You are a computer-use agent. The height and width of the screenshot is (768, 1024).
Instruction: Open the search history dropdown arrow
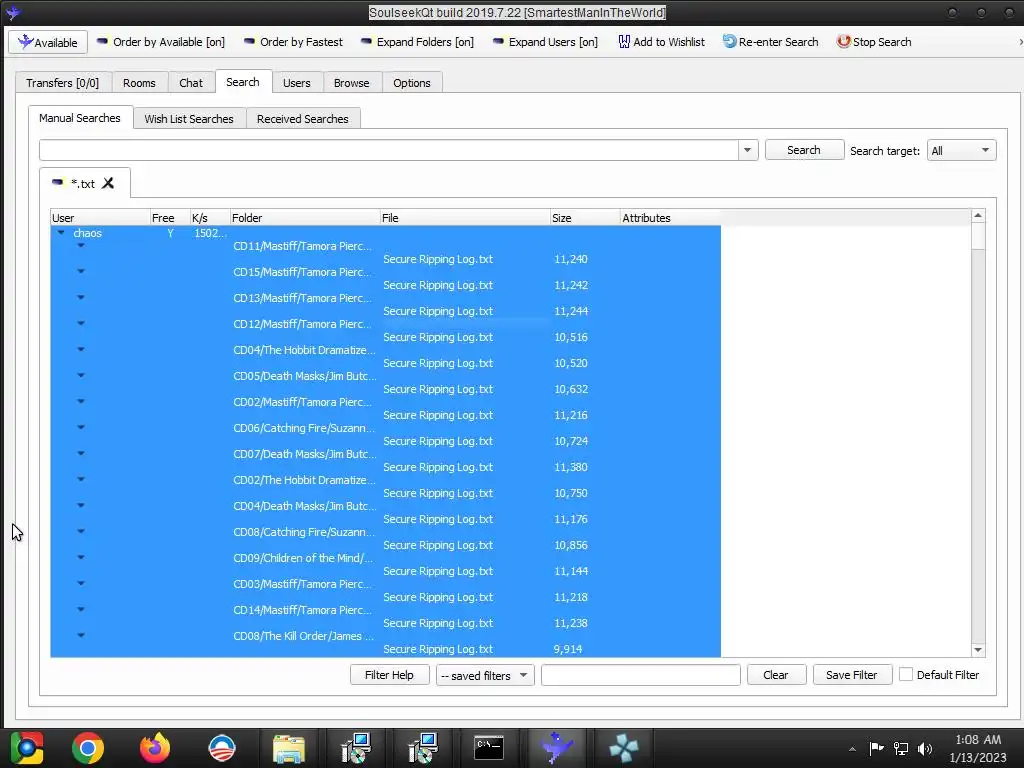click(x=747, y=150)
